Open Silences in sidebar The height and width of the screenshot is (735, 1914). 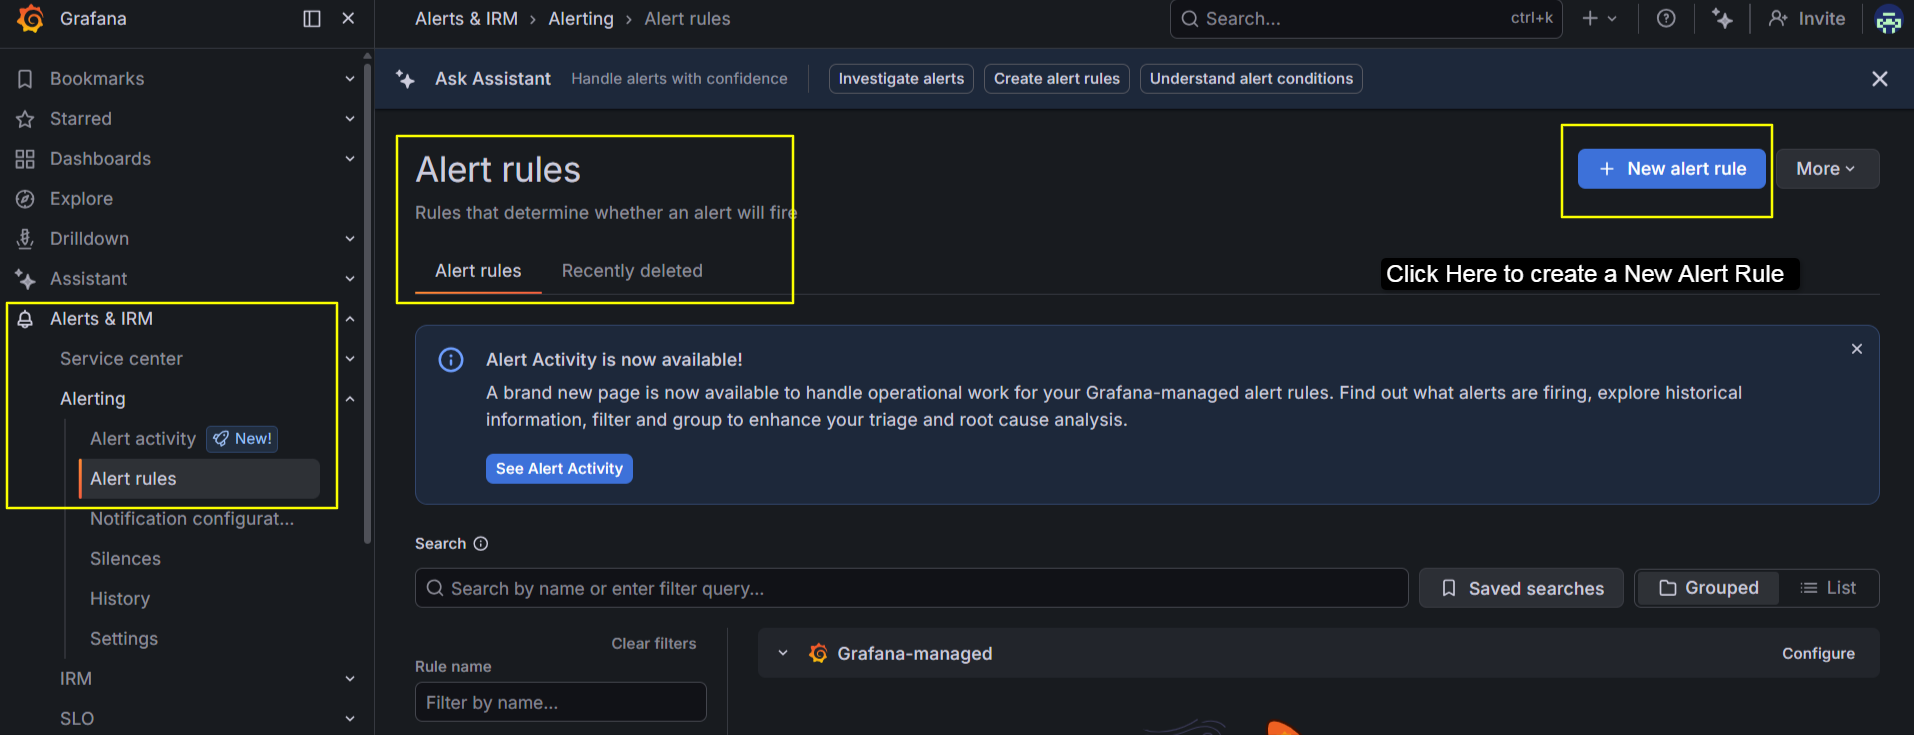(x=125, y=559)
